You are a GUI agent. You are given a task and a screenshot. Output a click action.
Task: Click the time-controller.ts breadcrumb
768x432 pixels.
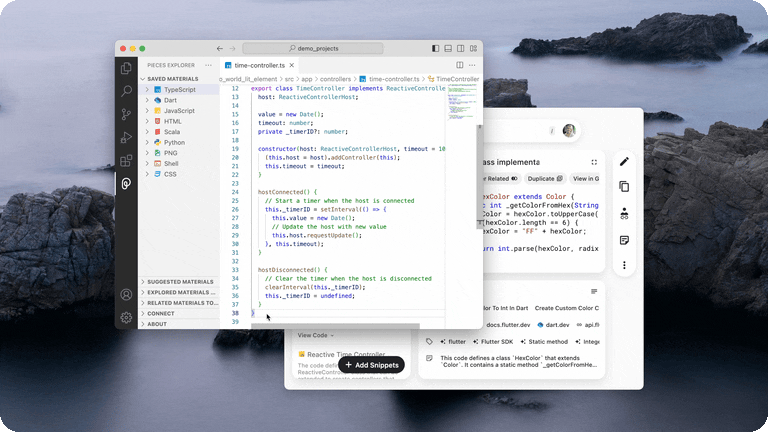click(x=389, y=79)
